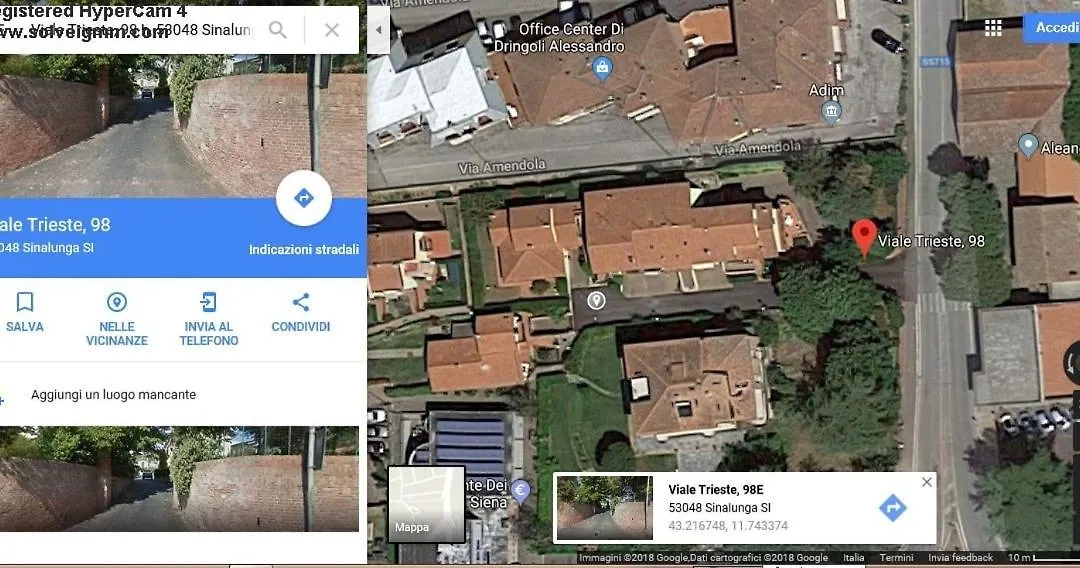The width and height of the screenshot is (1080, 568).
Task: Open Office Center Di Dringoli Alessandro marker
Action: point(603,67)
